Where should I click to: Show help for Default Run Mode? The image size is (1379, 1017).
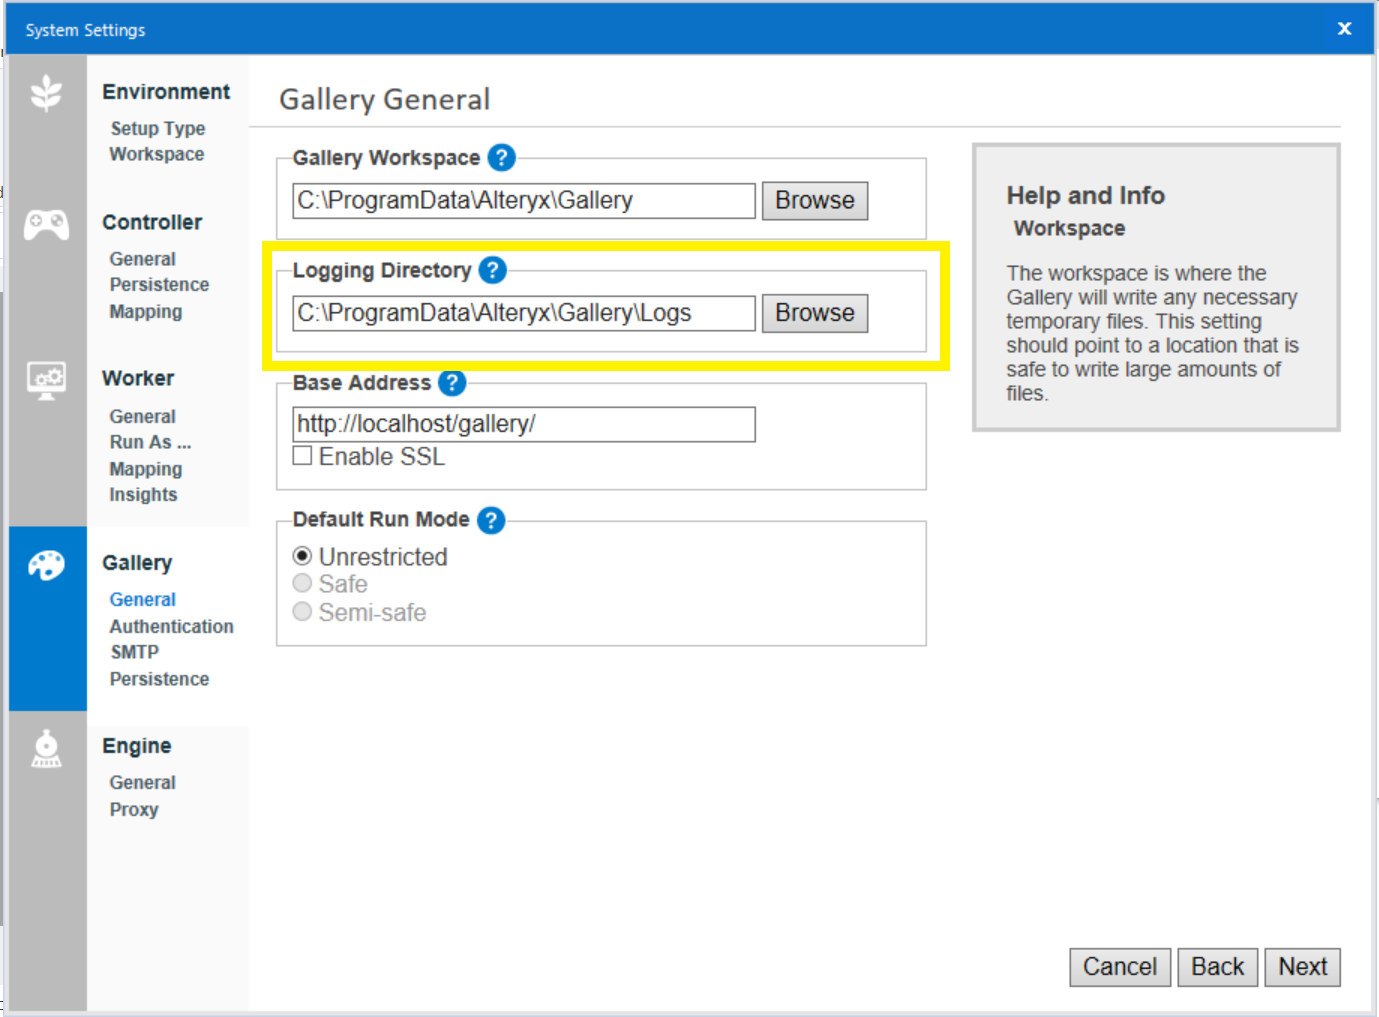491,520
